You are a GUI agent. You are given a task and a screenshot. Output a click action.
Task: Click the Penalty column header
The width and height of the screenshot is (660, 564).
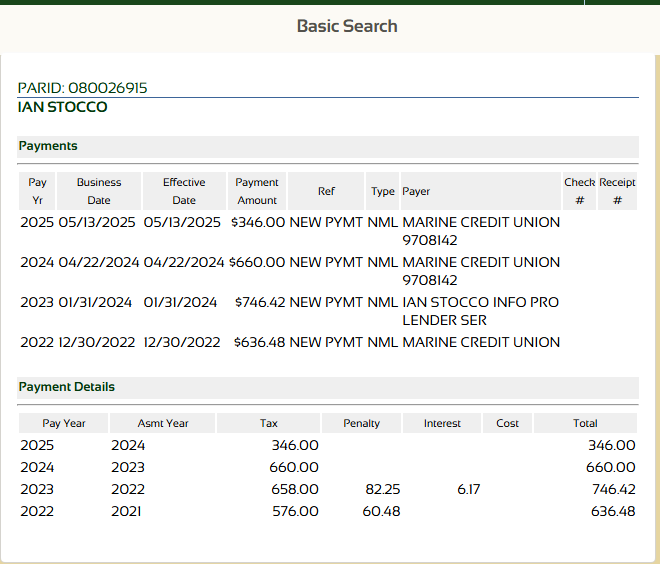click(361, 423)
